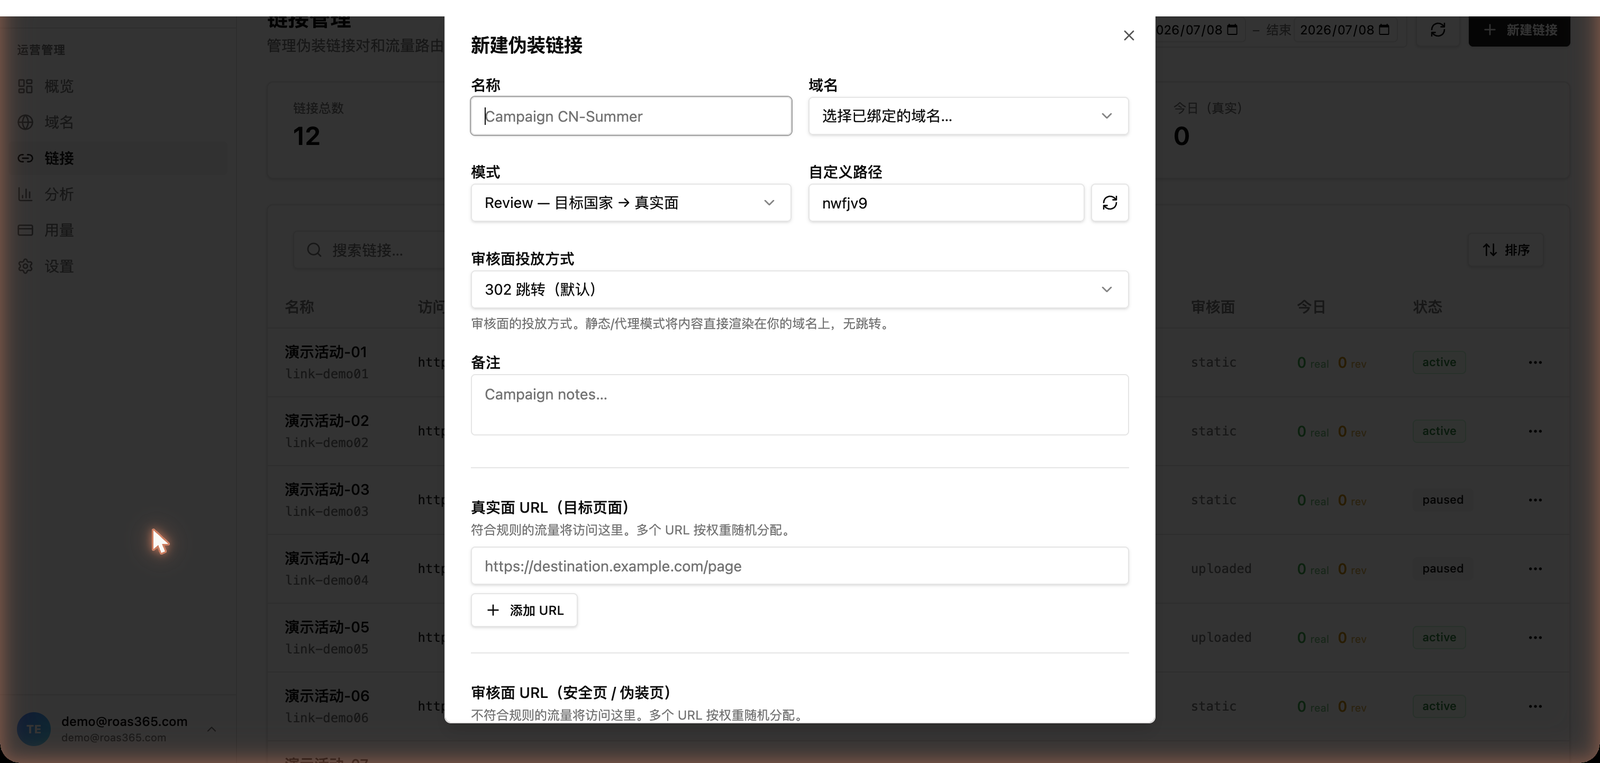The image size is (1600, 763).
Task: Click the 今日 column header
Action: (1312, 307)
